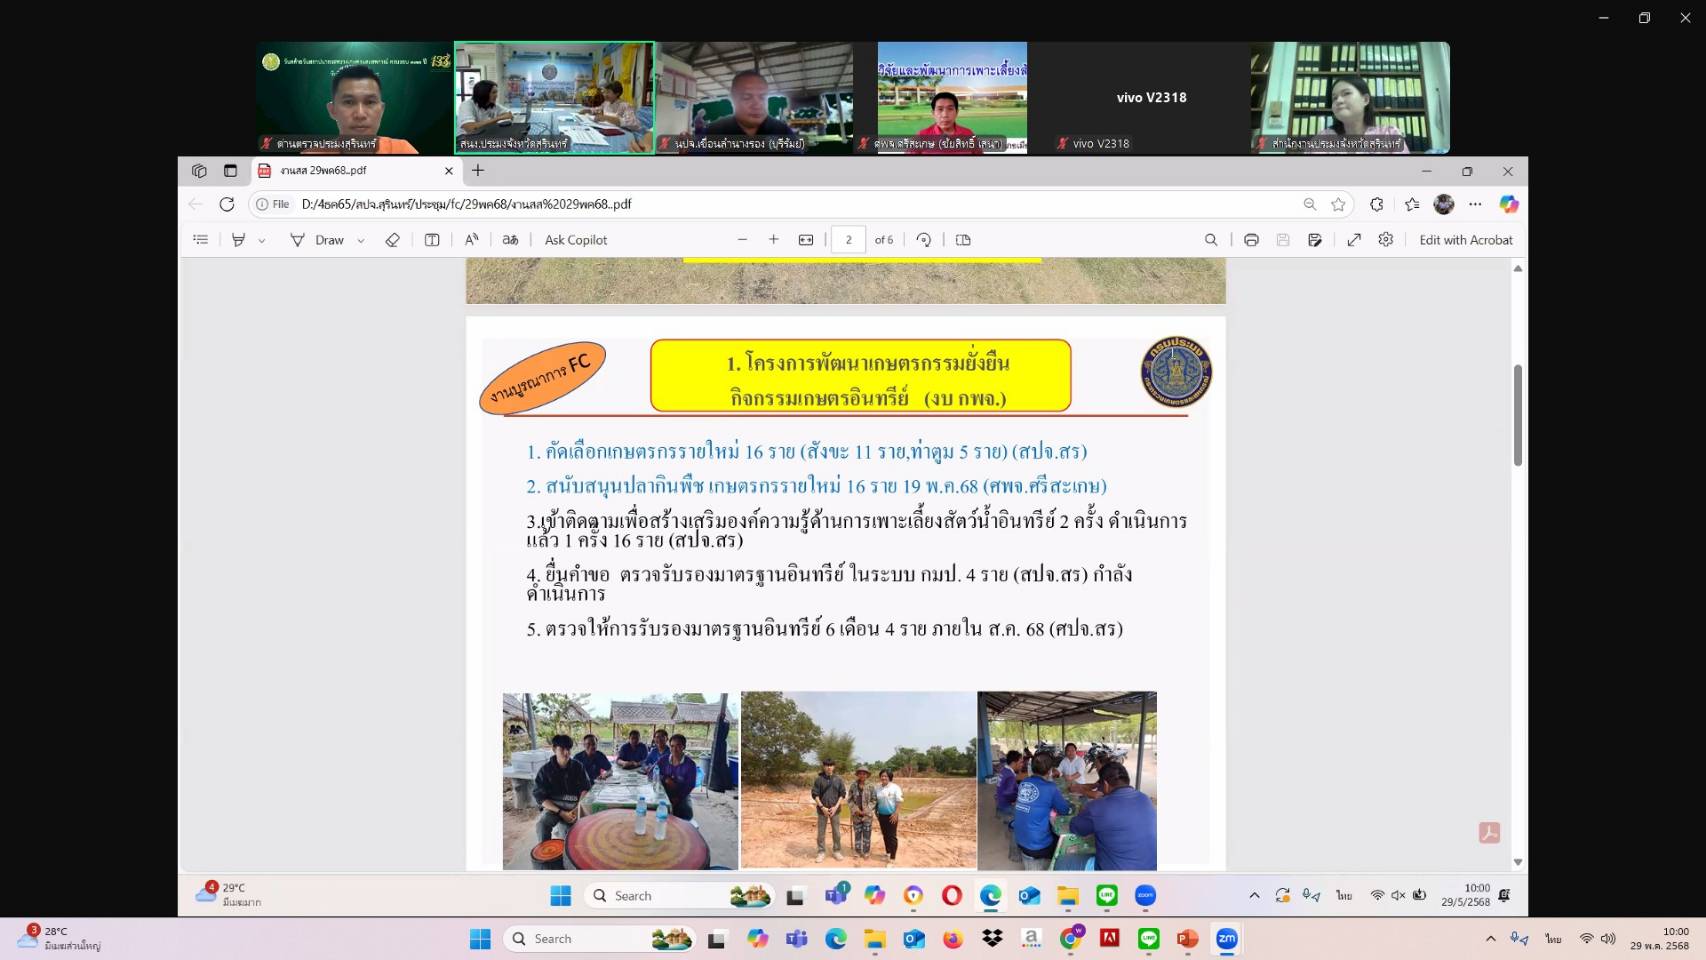Click the Save as icon in PDF toolbar
The width and height of the screenshot is (1706, 960).
click(1315, 240)
